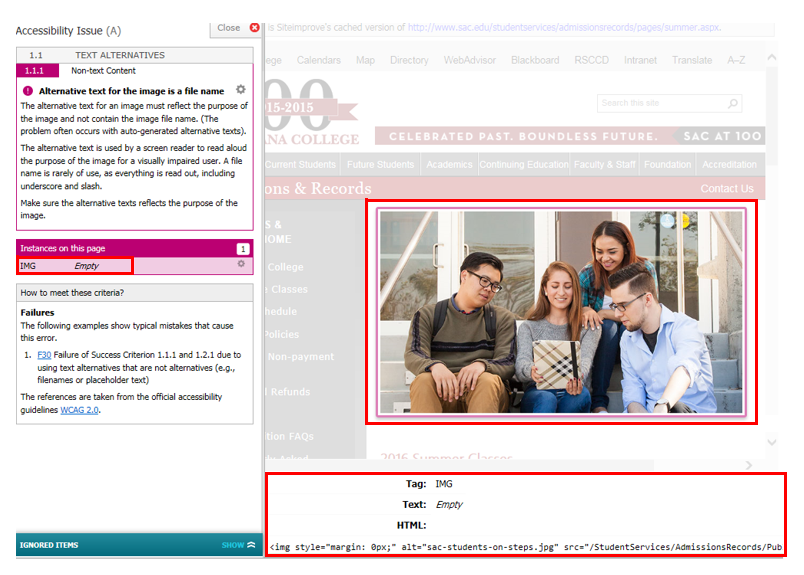Open the WCAG 2.0 guidelines link

(79, 410)
